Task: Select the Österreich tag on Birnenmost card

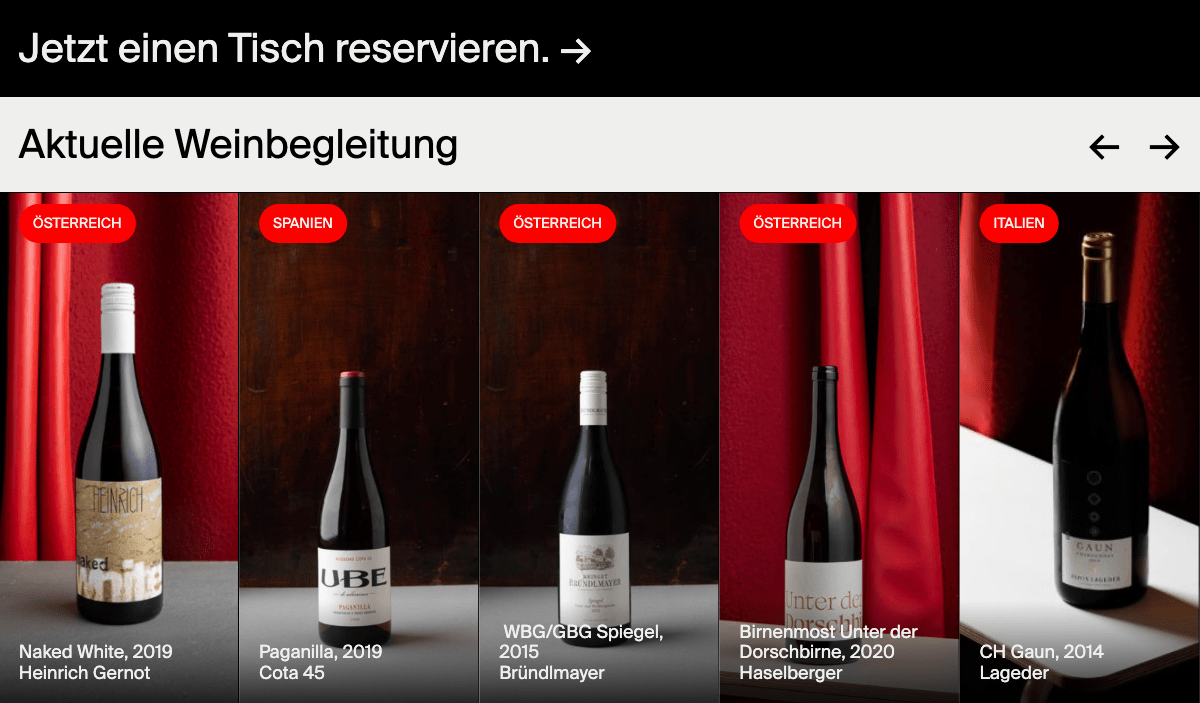Action: click(797, 223)
